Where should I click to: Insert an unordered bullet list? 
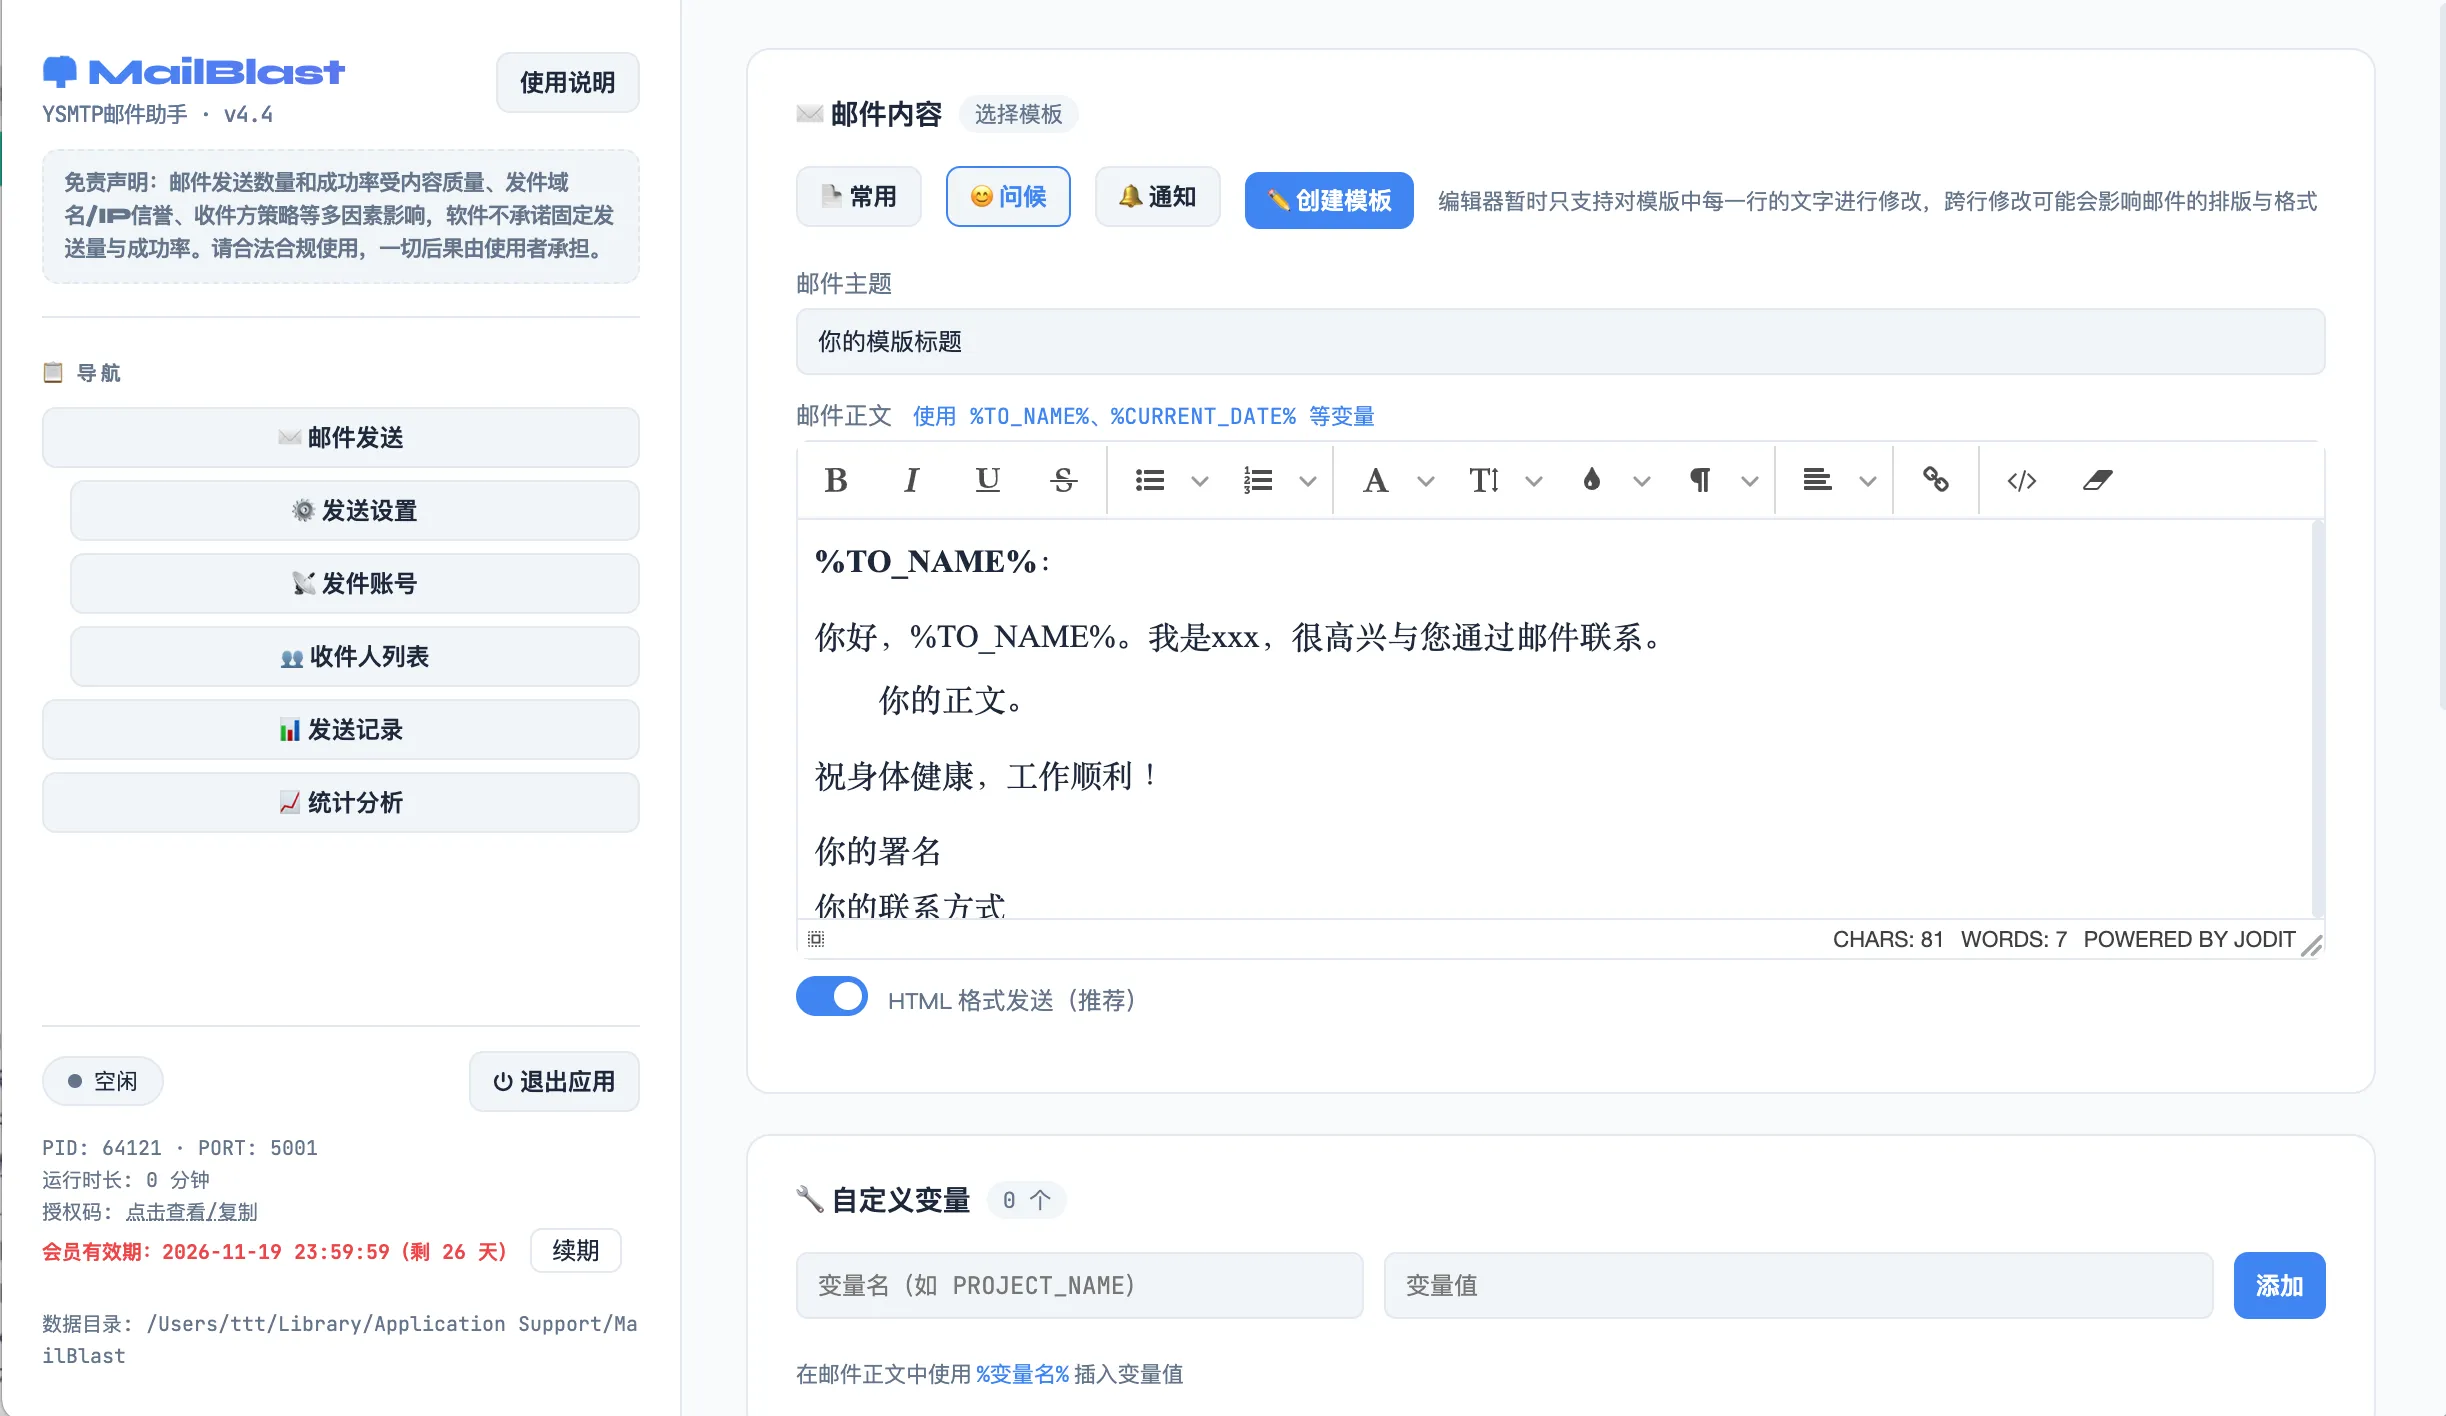pos(1150,481)
